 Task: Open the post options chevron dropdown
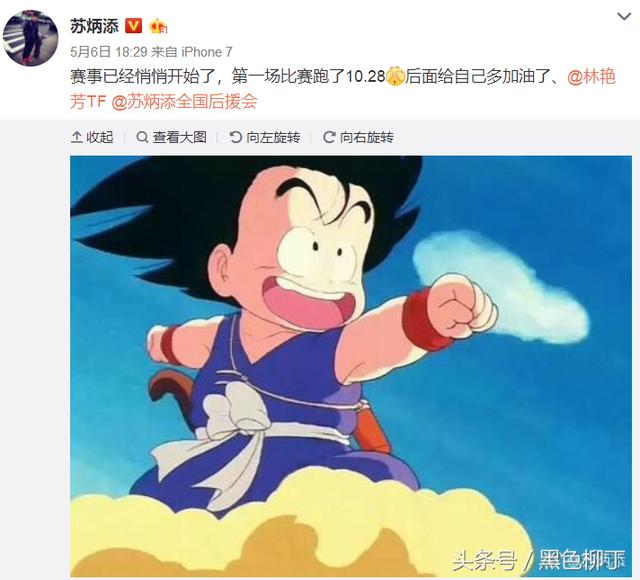click(624, 17)
